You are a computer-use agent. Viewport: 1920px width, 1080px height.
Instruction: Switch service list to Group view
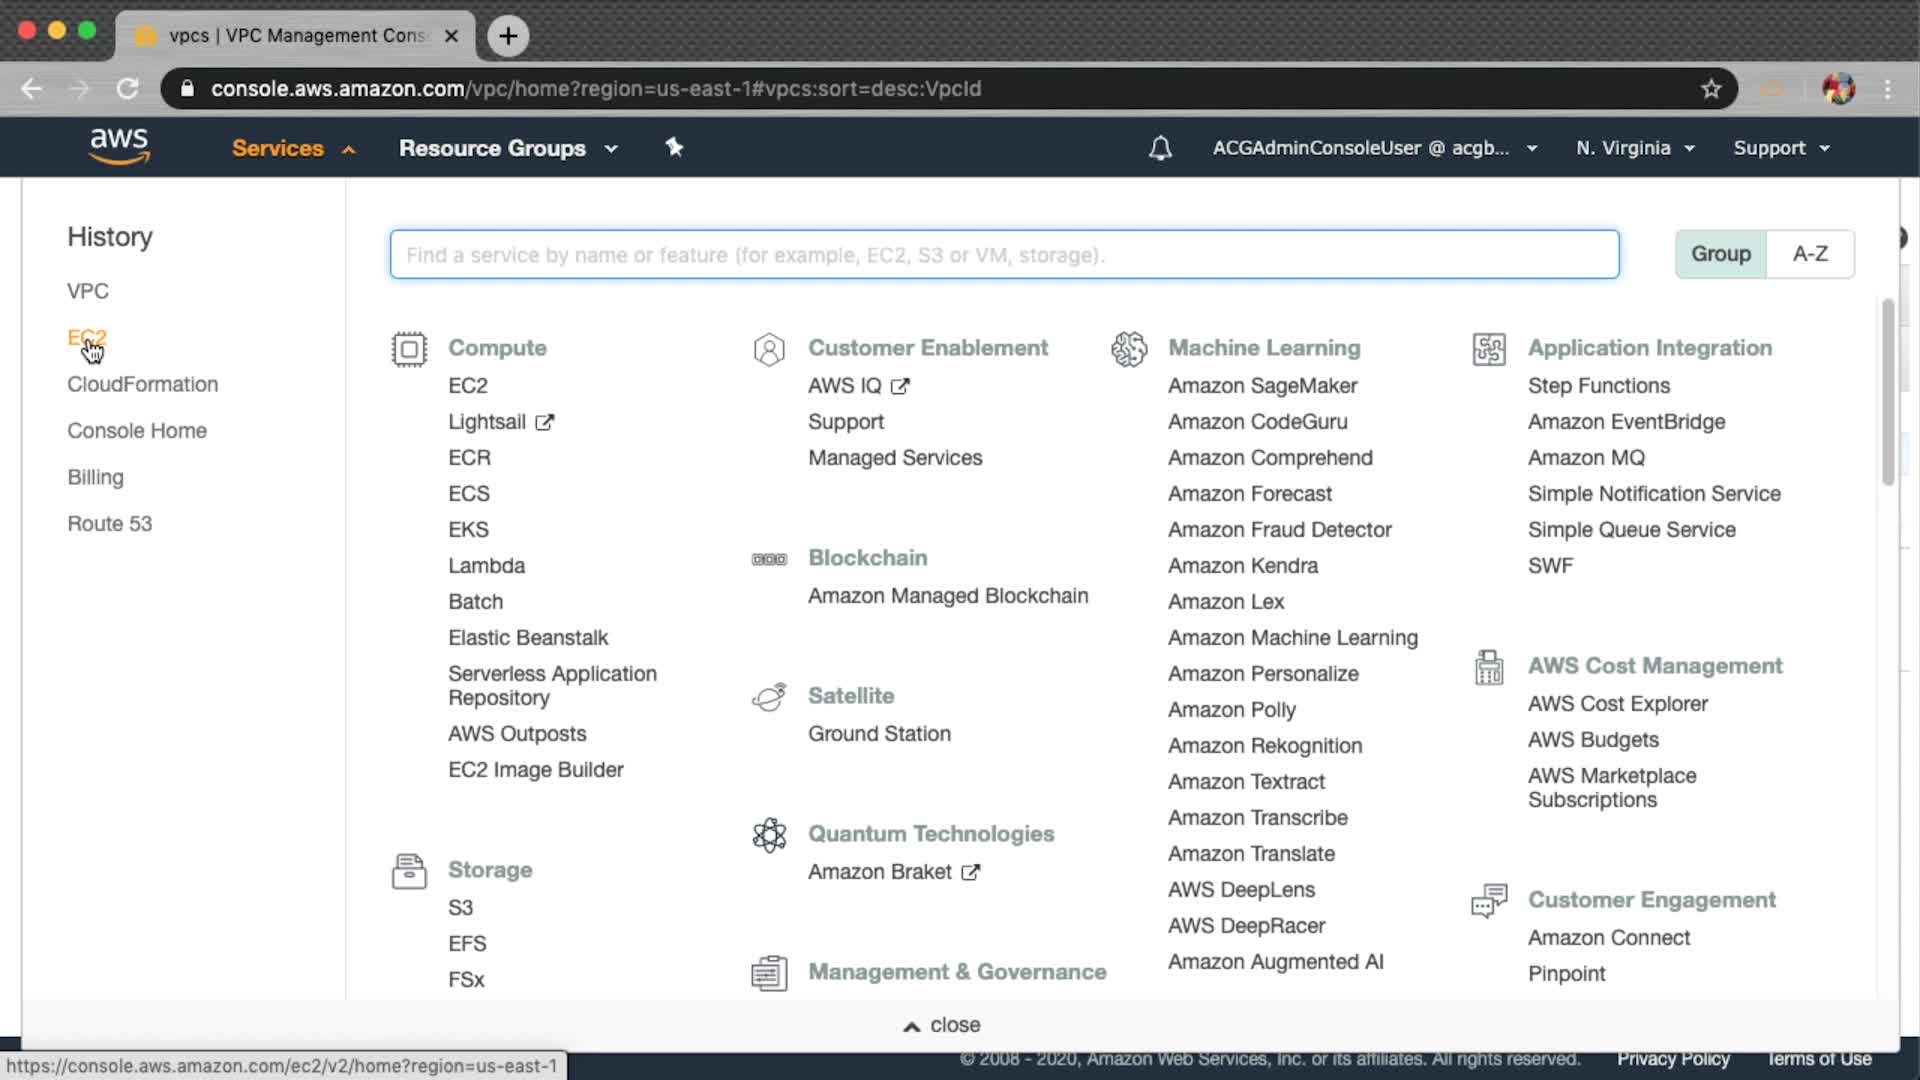[1720, 254]
